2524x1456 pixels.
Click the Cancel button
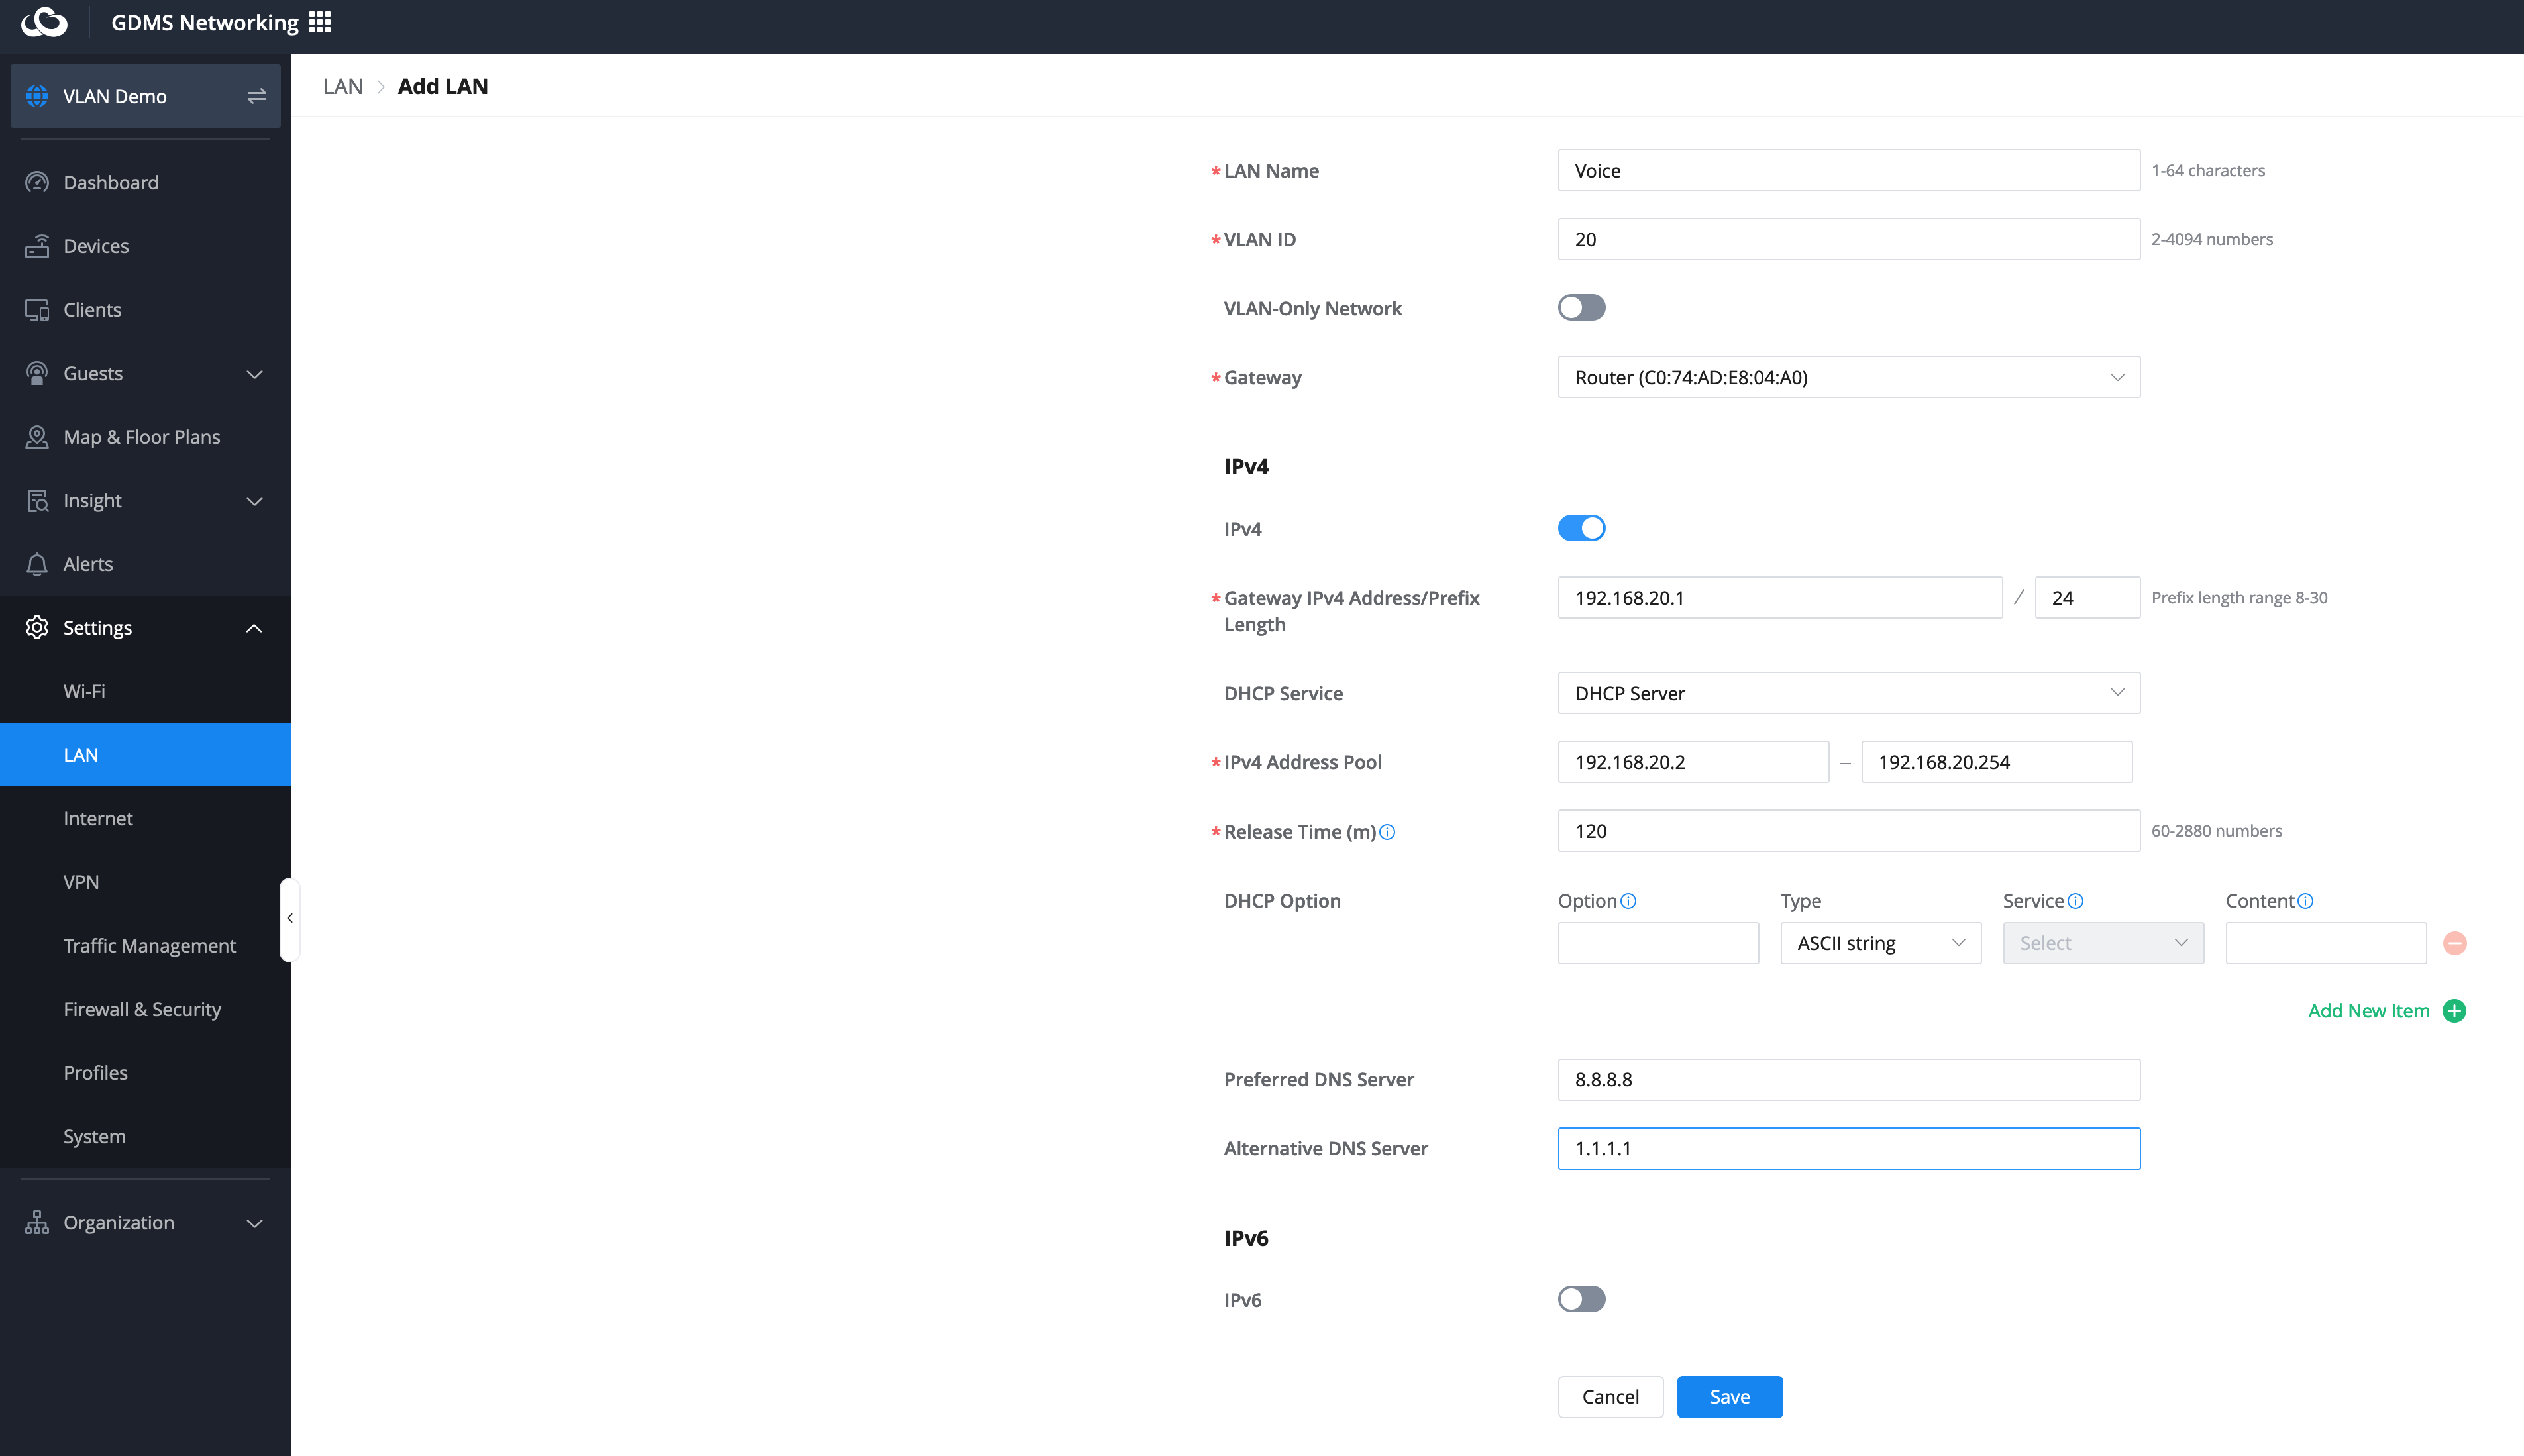[x=1610, y=1397]
